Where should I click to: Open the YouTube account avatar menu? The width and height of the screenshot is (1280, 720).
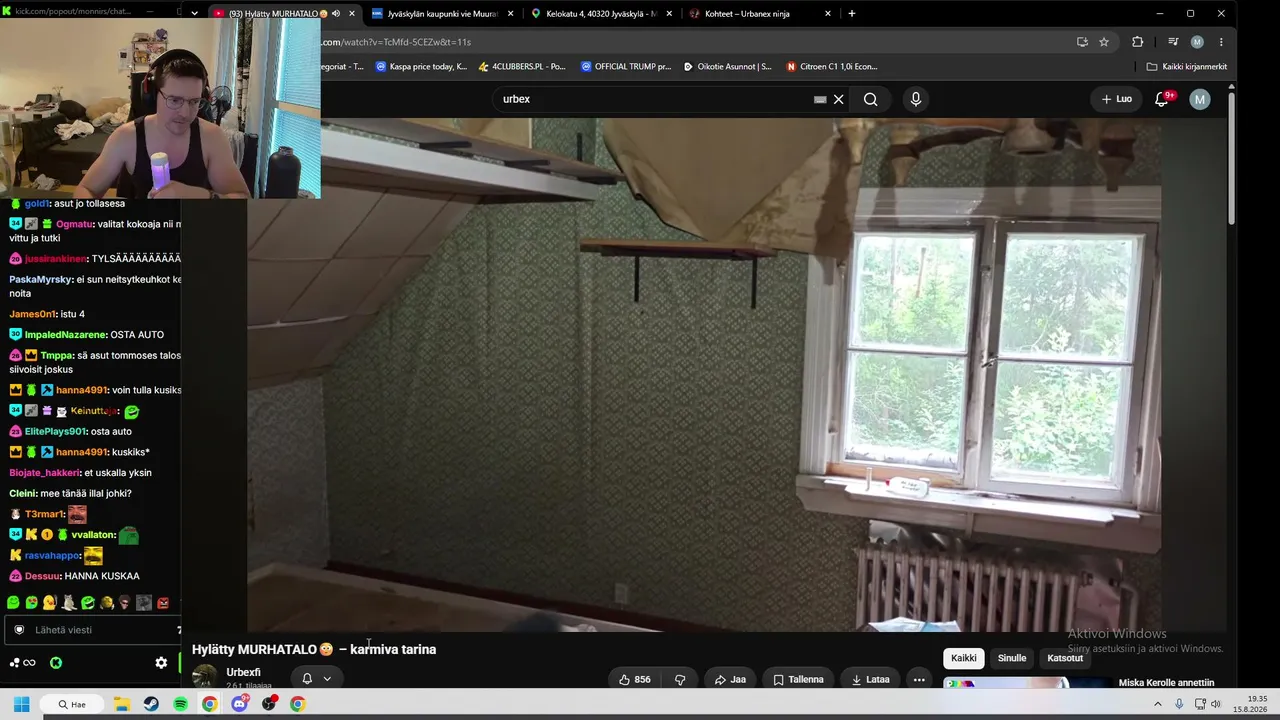point(1200,99)
